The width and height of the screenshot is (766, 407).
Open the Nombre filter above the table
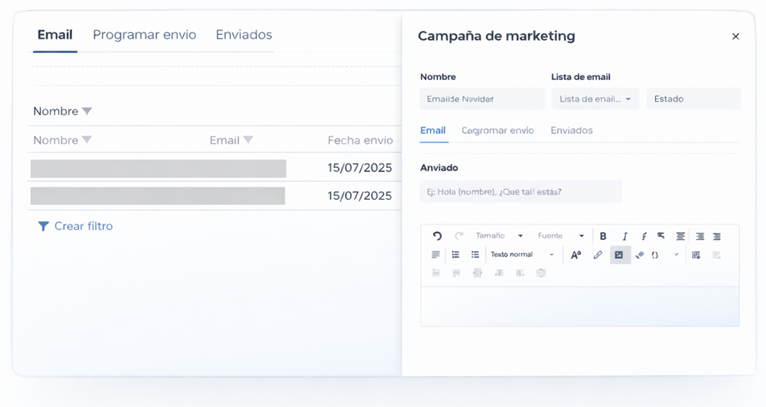pyautogui.click(x=62, y=111)
